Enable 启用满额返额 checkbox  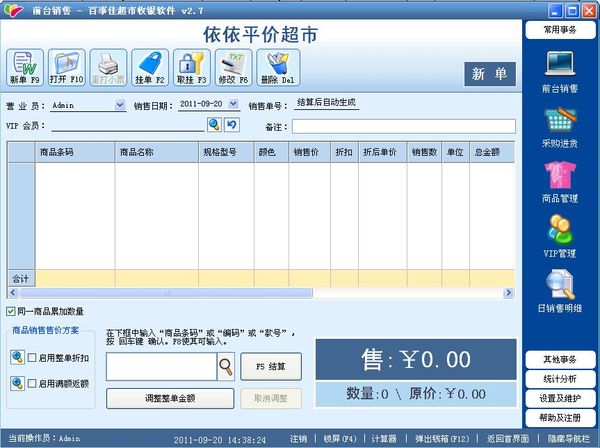point(32,383)
